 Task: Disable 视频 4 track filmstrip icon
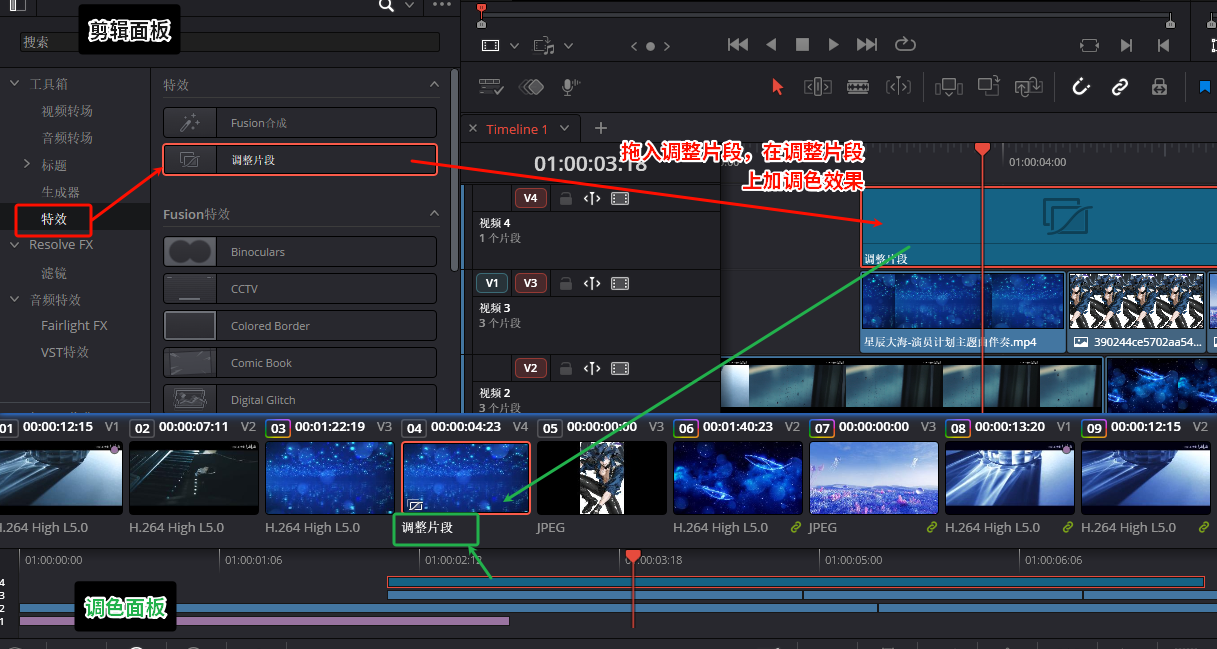click(x=620, y=198)
